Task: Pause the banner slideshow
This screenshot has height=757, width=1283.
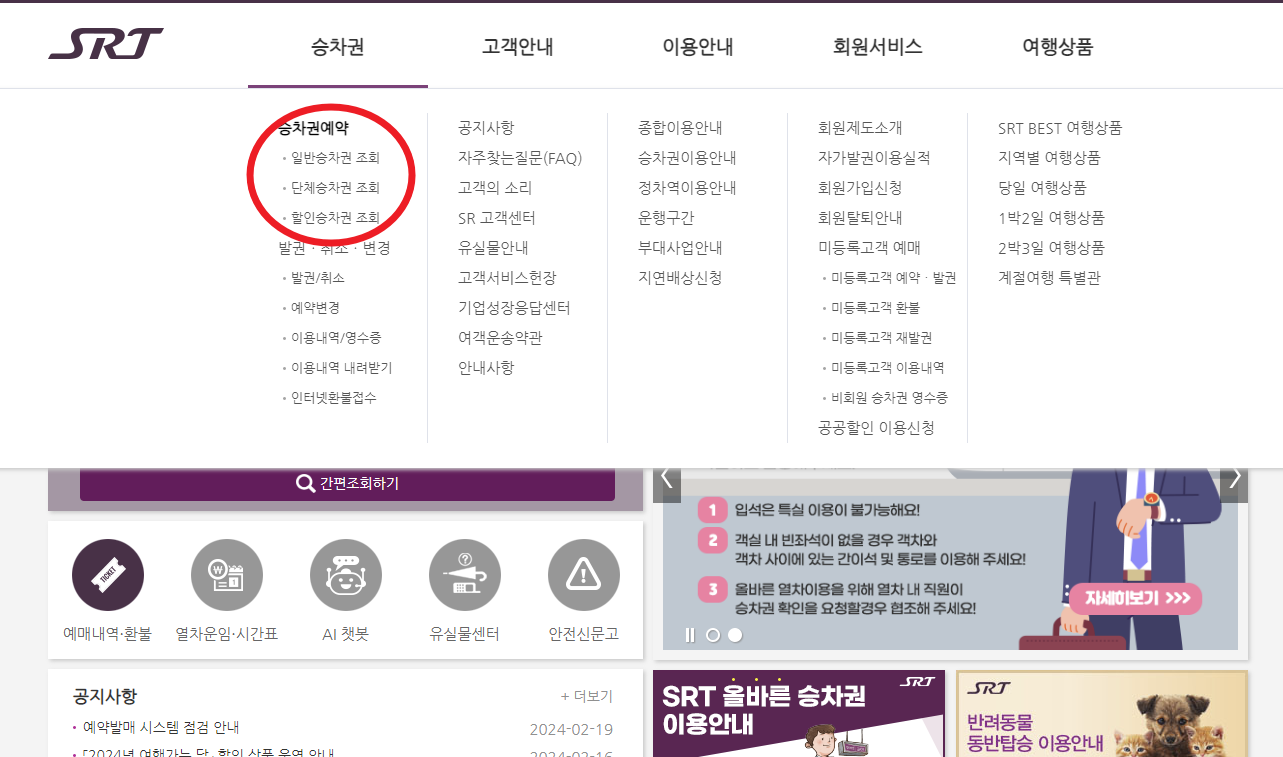Action: [x=690, y=634]
